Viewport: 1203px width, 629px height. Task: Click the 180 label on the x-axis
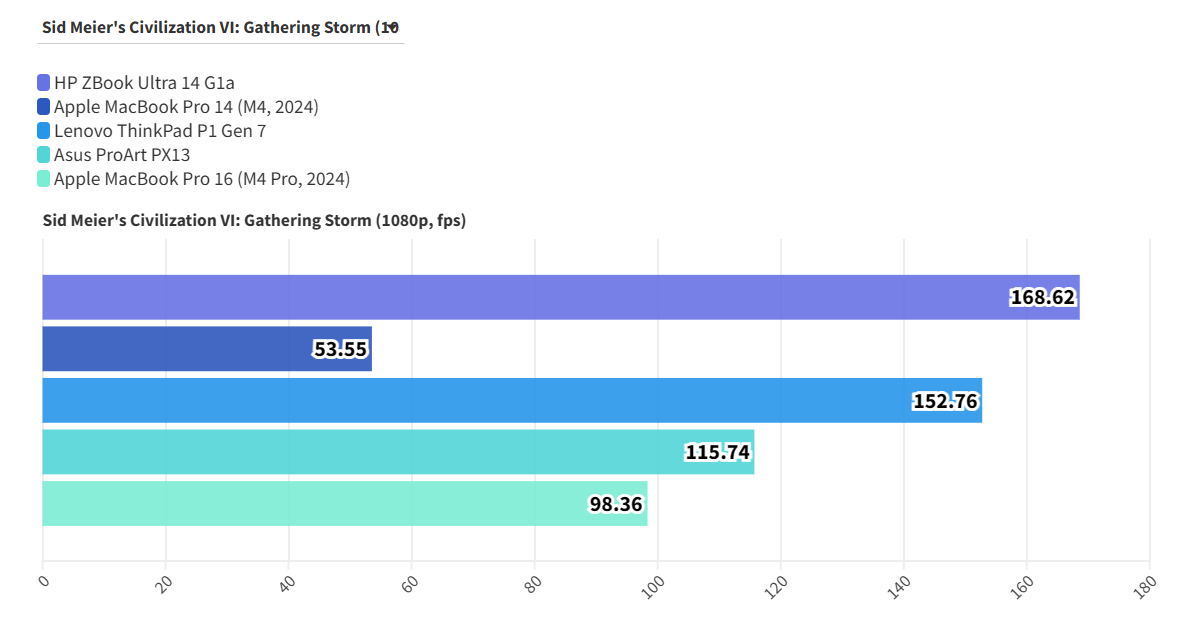coord(1147,584)
